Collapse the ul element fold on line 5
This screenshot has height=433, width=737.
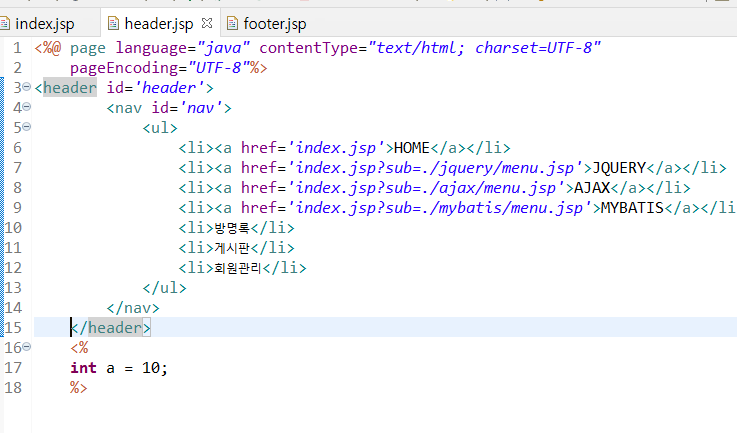coord(27,126)
